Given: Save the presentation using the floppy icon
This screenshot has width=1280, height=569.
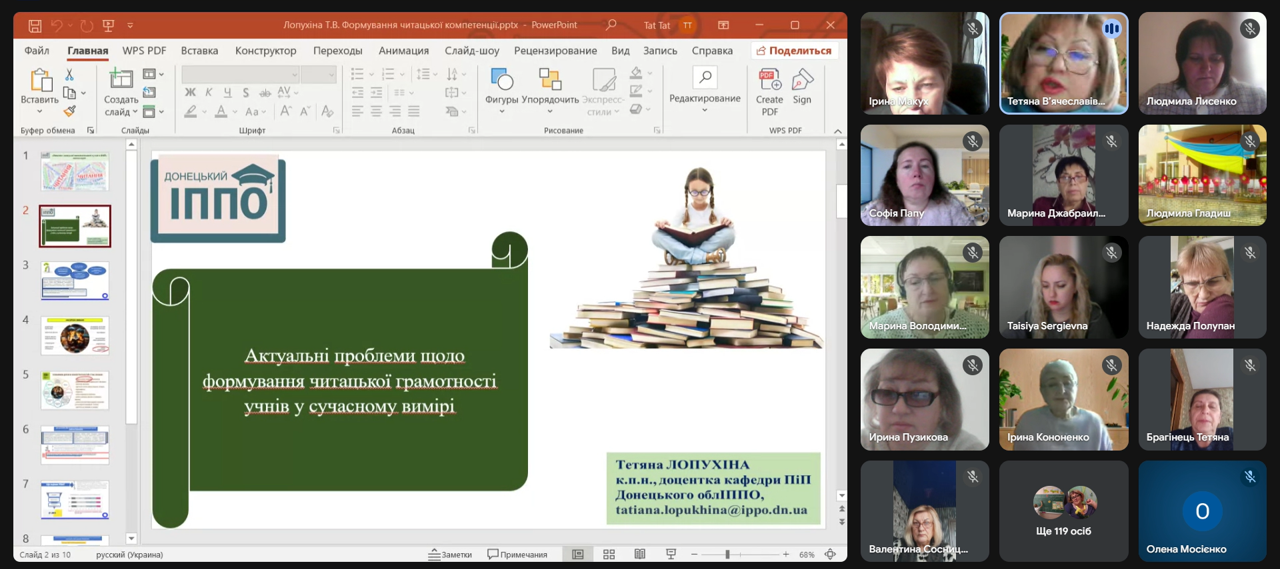Looking at the screenshot, I should [x=35, y=25].
